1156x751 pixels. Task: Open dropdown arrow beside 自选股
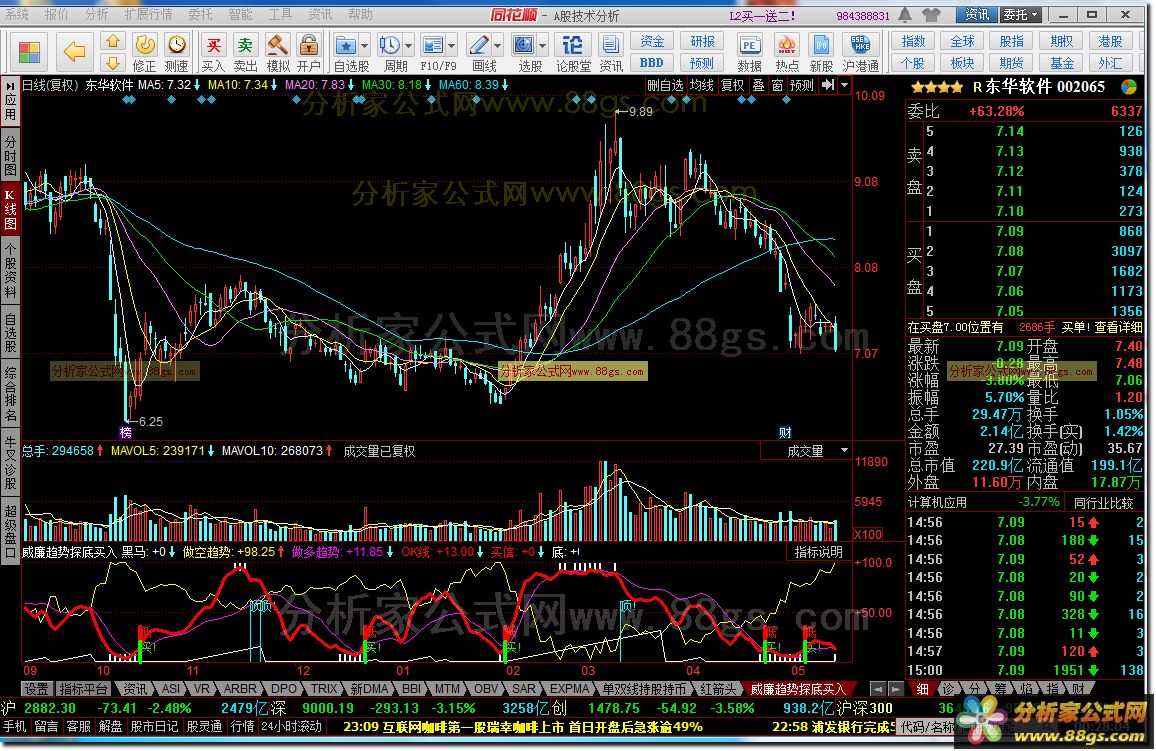tap(364, 46)
